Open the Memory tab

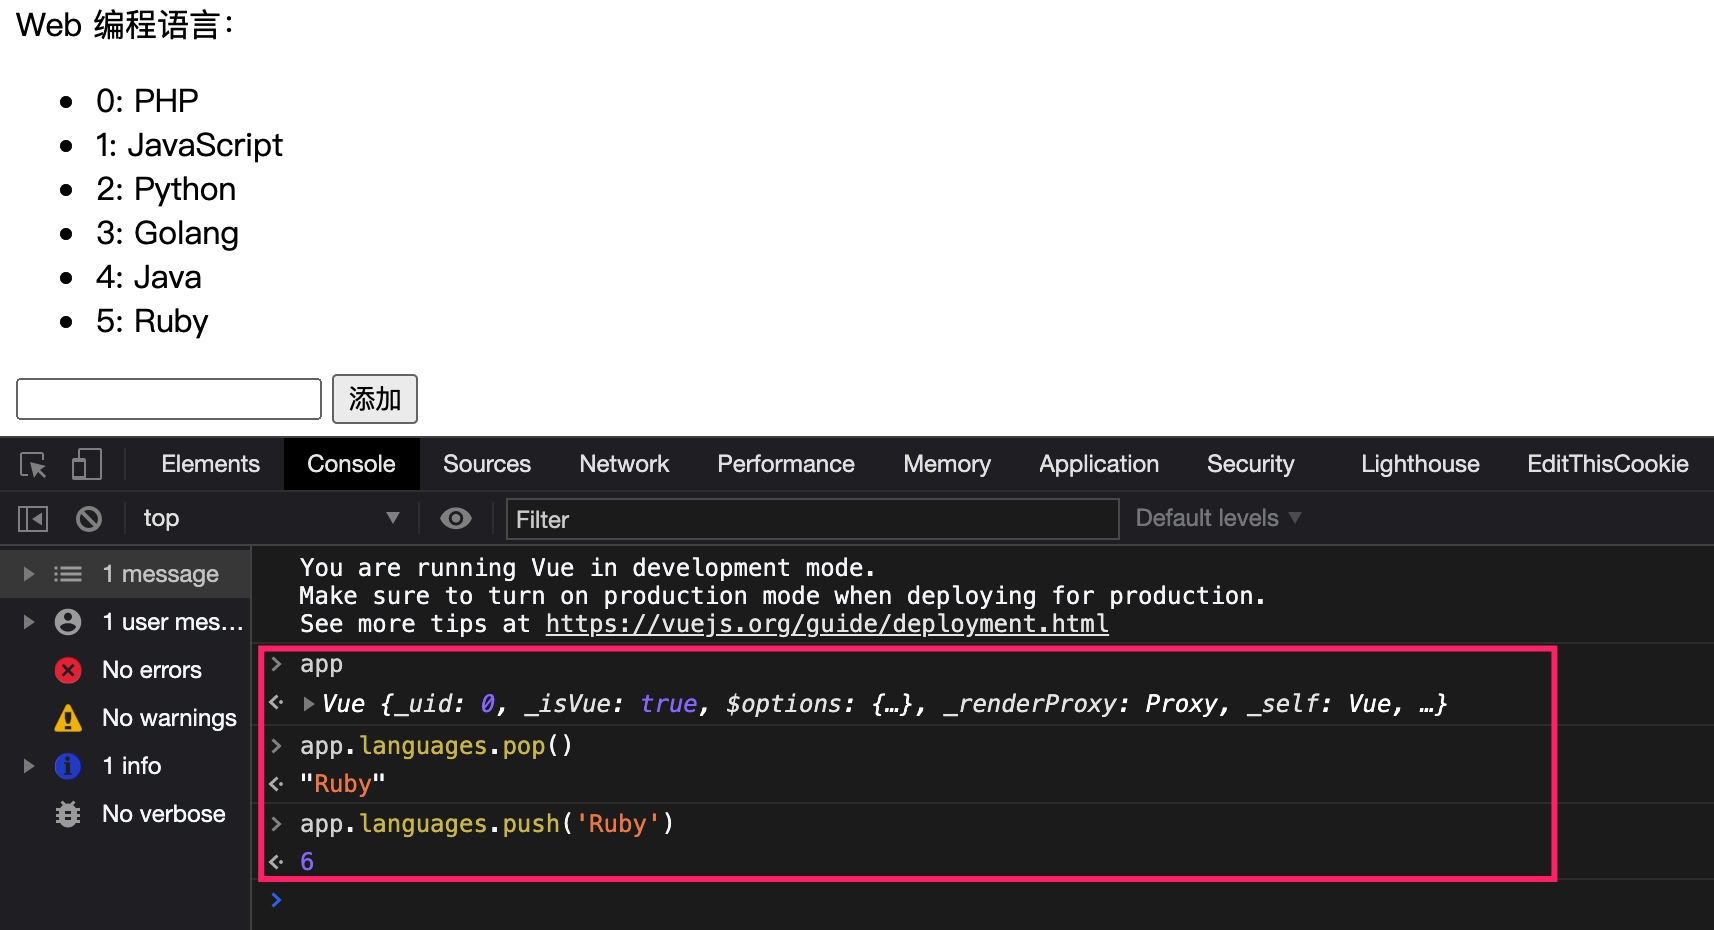pos(947,464)
